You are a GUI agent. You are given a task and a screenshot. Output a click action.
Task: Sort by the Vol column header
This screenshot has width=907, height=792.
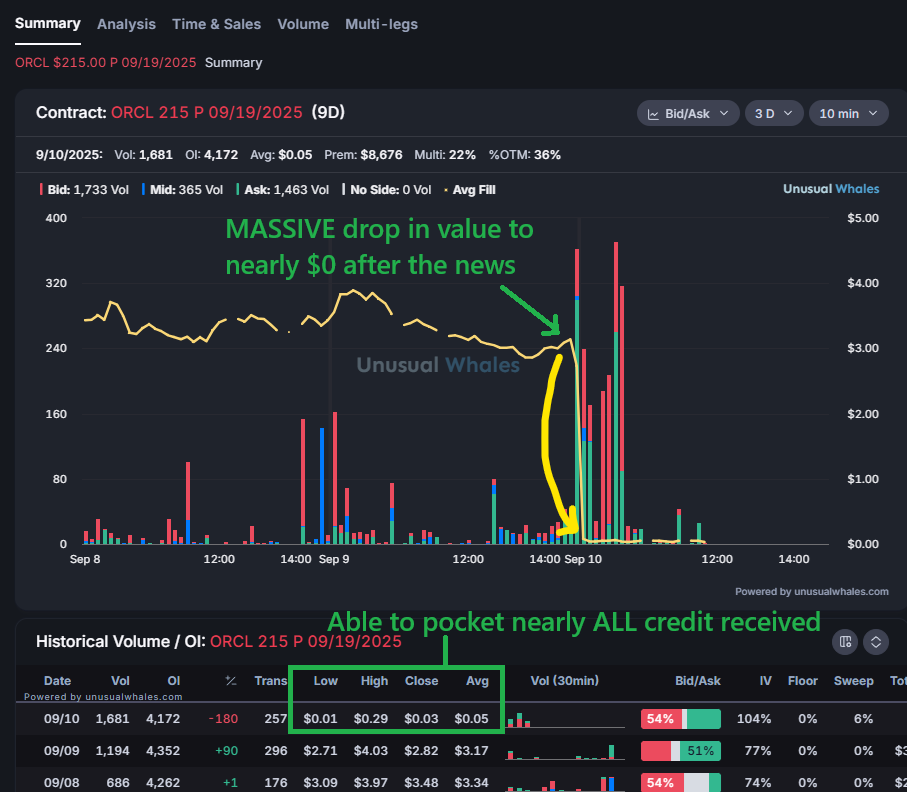point(120,681)
